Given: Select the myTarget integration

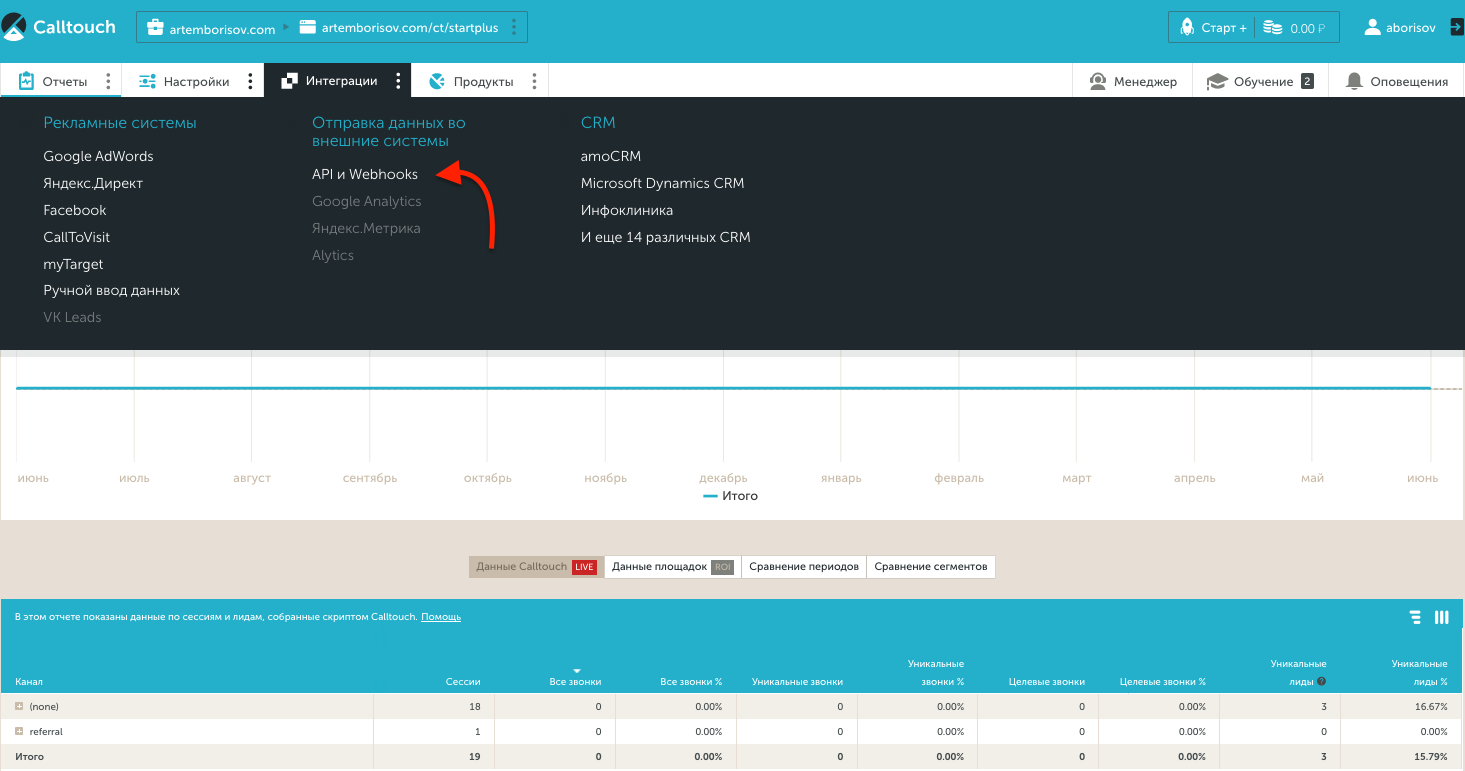Looking at the screenshot, I should coord(73,264).
